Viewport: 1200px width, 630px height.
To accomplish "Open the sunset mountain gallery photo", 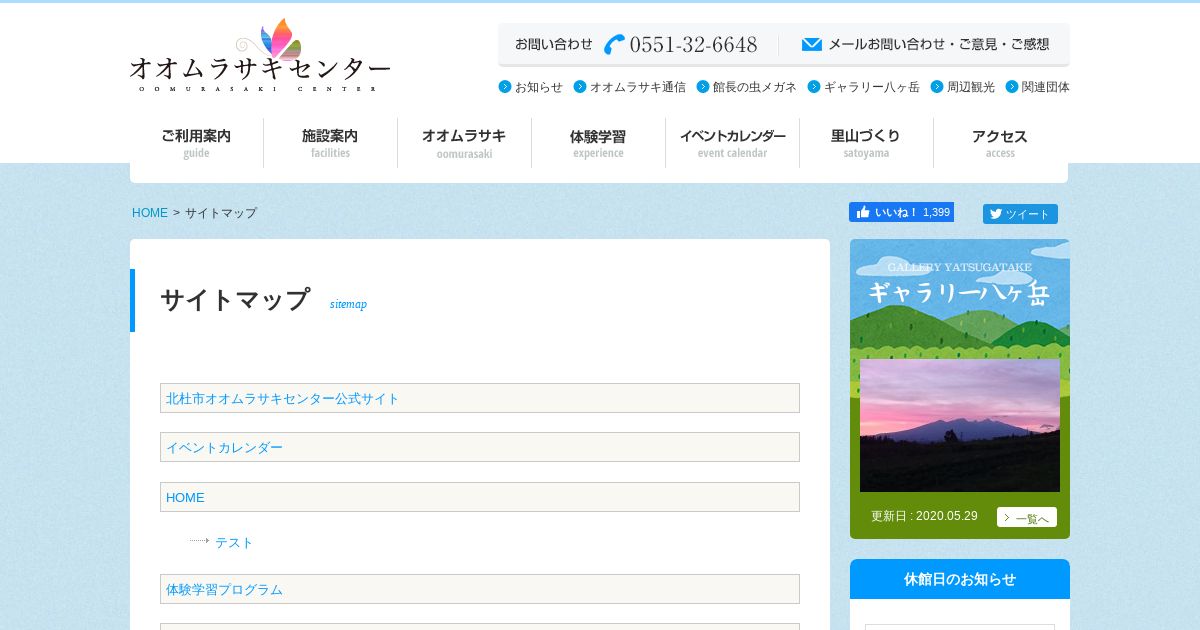I will 960,425.
